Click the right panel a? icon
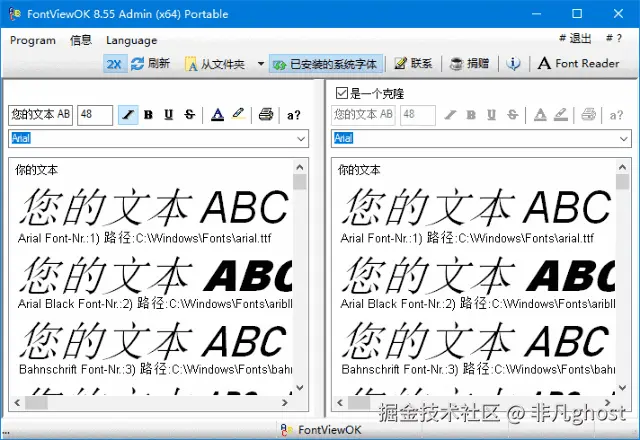The image size is (640, 440). click(616, 116)
